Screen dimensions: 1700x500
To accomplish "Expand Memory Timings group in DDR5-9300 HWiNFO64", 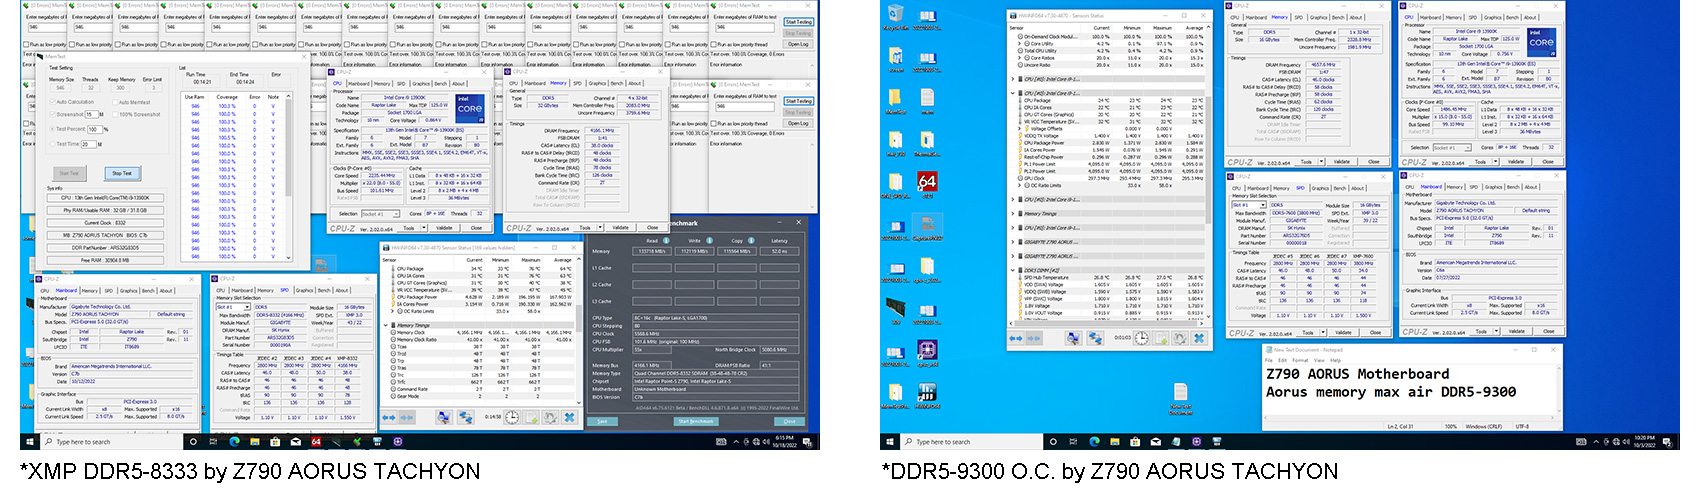I will point(1013,214).
